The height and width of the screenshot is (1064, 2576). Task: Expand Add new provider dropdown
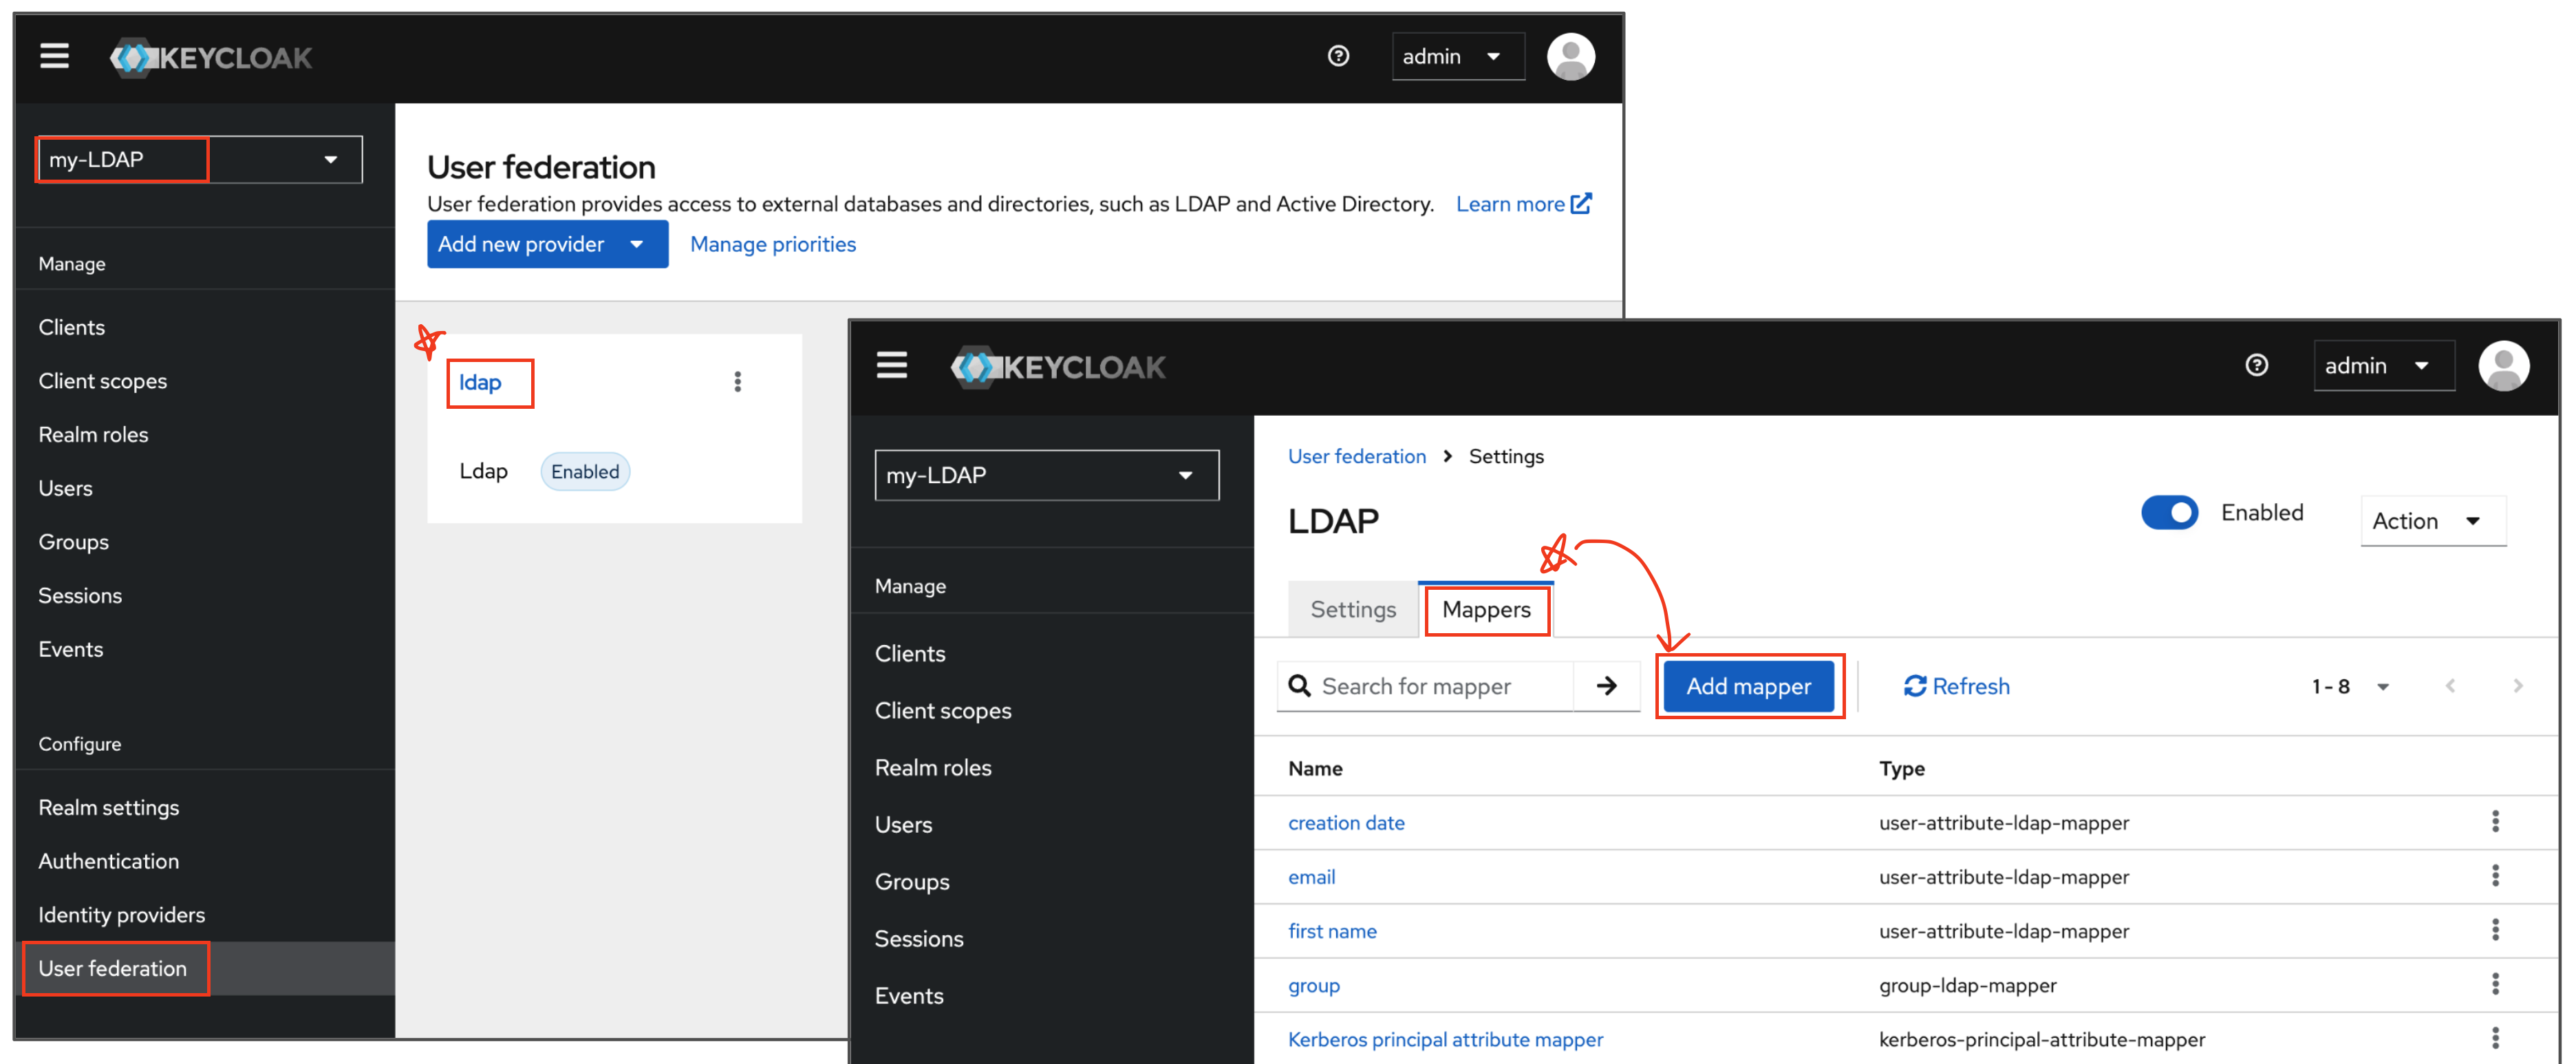(x=547, y=244)
